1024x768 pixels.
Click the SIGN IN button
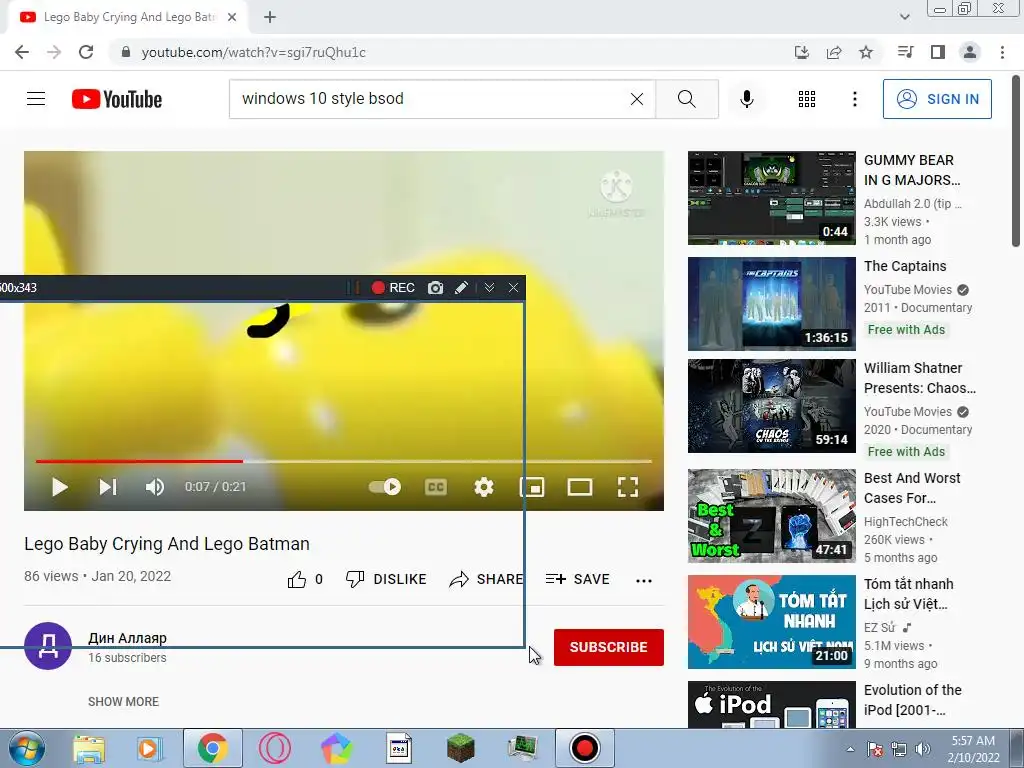pos(936,99)
